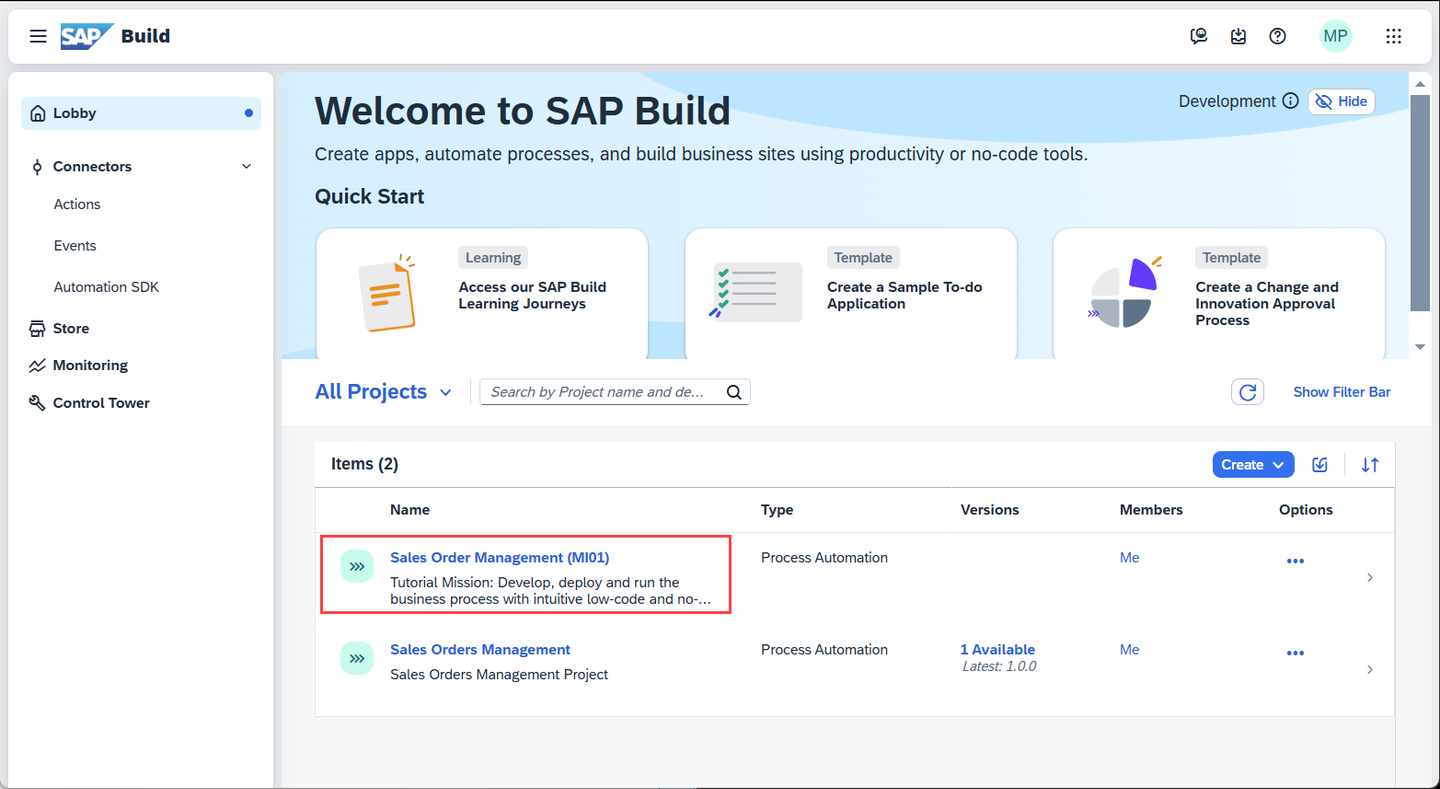This screenshot has height=789, width=1440.
Task: Click the Sales Orders Management process icon
Action: point(357,658)
